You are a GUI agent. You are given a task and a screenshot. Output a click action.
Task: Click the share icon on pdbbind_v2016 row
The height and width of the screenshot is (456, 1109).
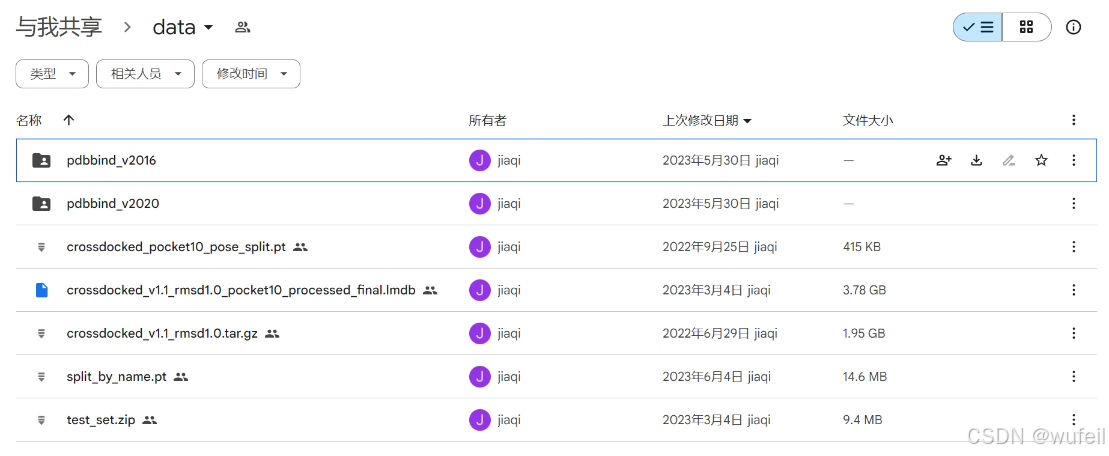coord(943,160)
